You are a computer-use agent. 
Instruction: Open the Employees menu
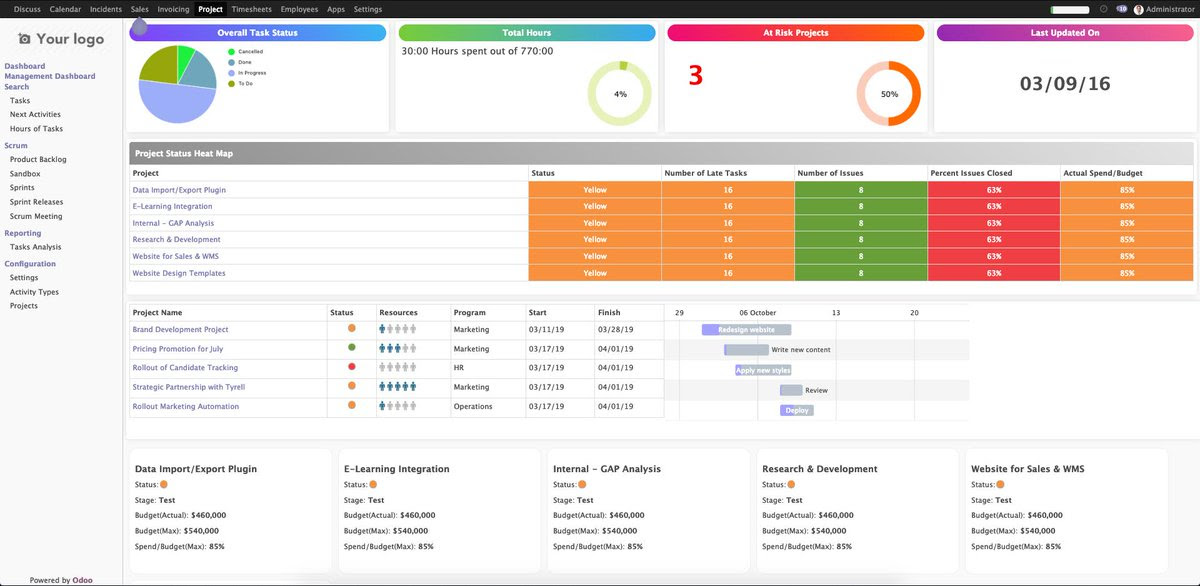pyautogui.click(x=299, y=9)
